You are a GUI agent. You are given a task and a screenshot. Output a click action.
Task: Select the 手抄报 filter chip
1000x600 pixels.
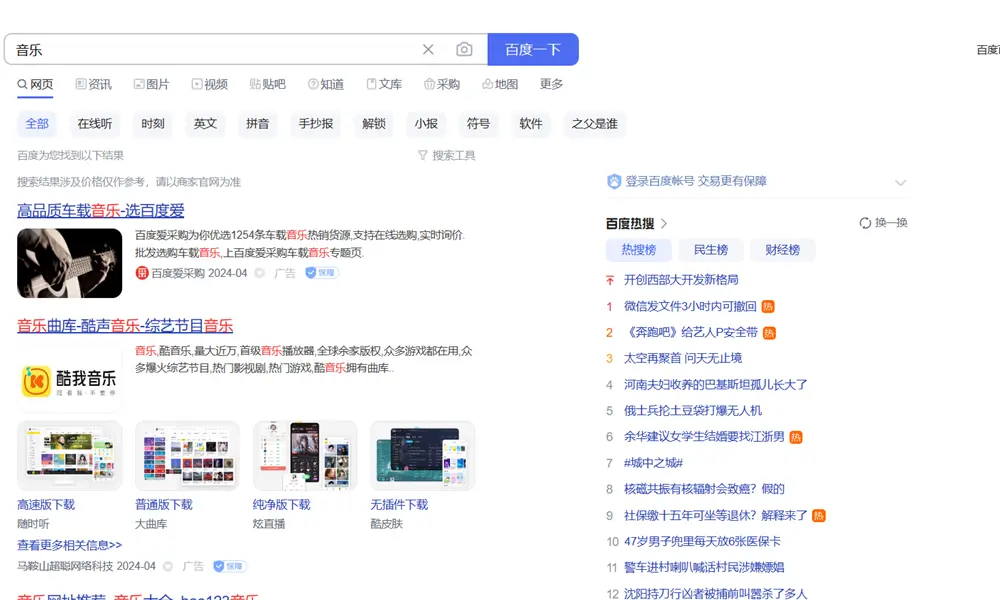316,124
